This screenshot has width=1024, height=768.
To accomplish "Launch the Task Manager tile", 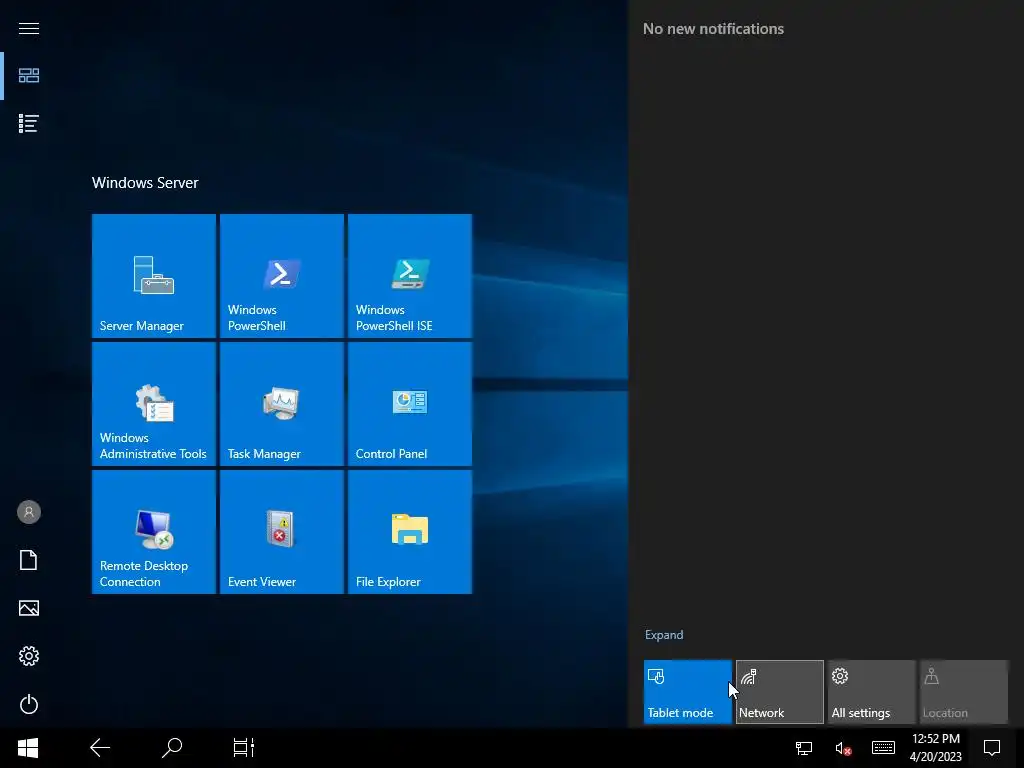I will 281,404.
